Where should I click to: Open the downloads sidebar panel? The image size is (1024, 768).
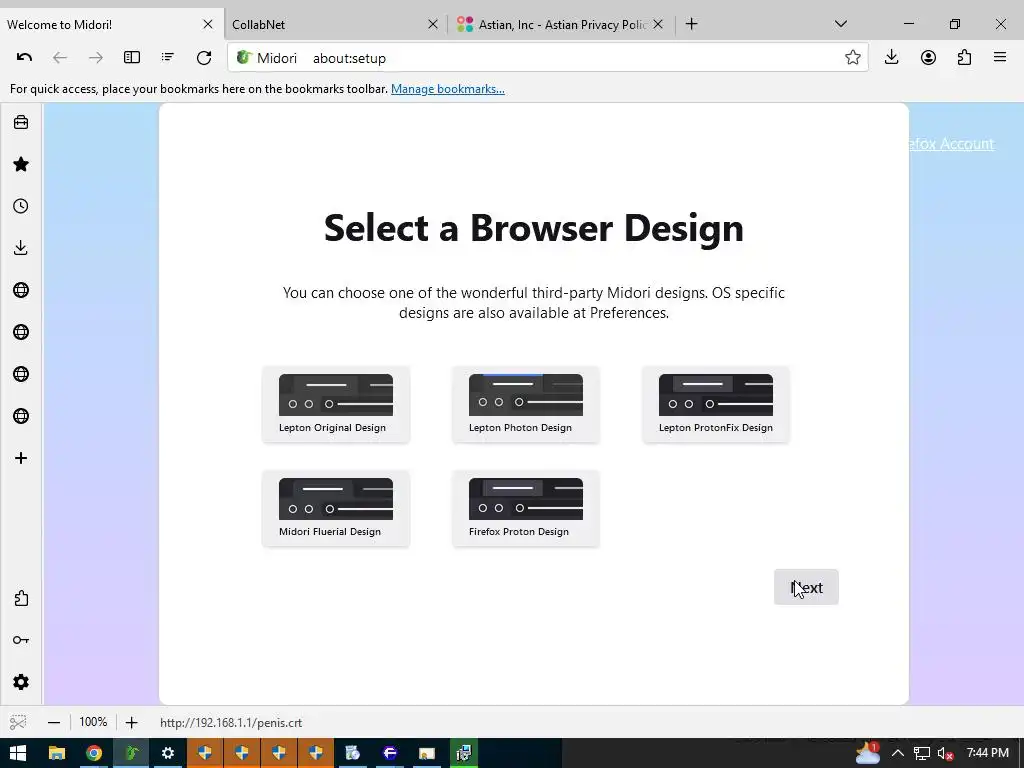21,248
